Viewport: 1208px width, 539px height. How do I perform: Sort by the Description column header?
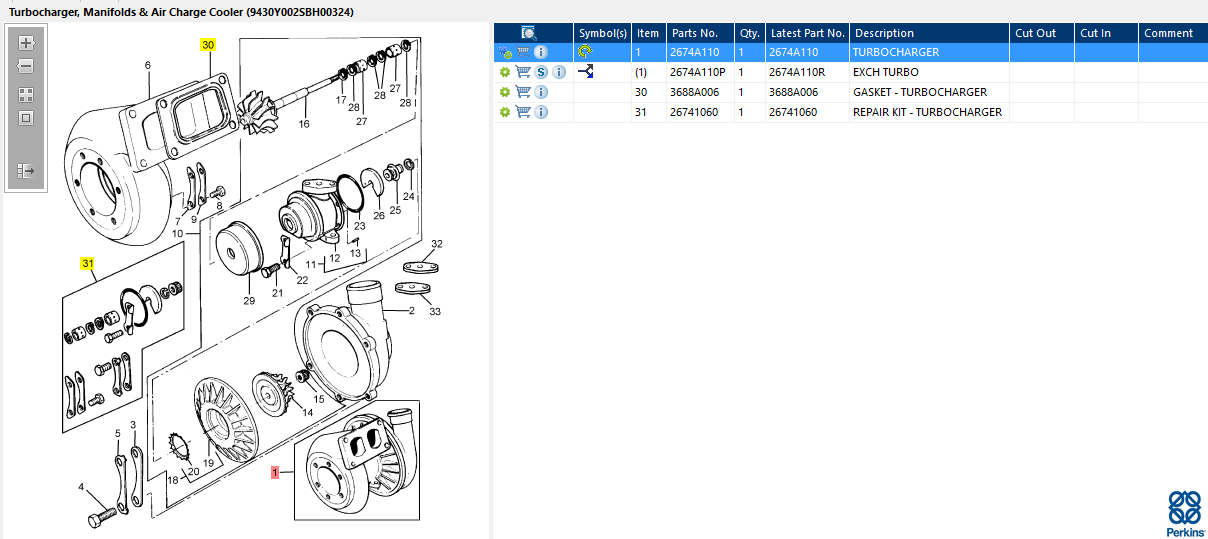[930, 33]
